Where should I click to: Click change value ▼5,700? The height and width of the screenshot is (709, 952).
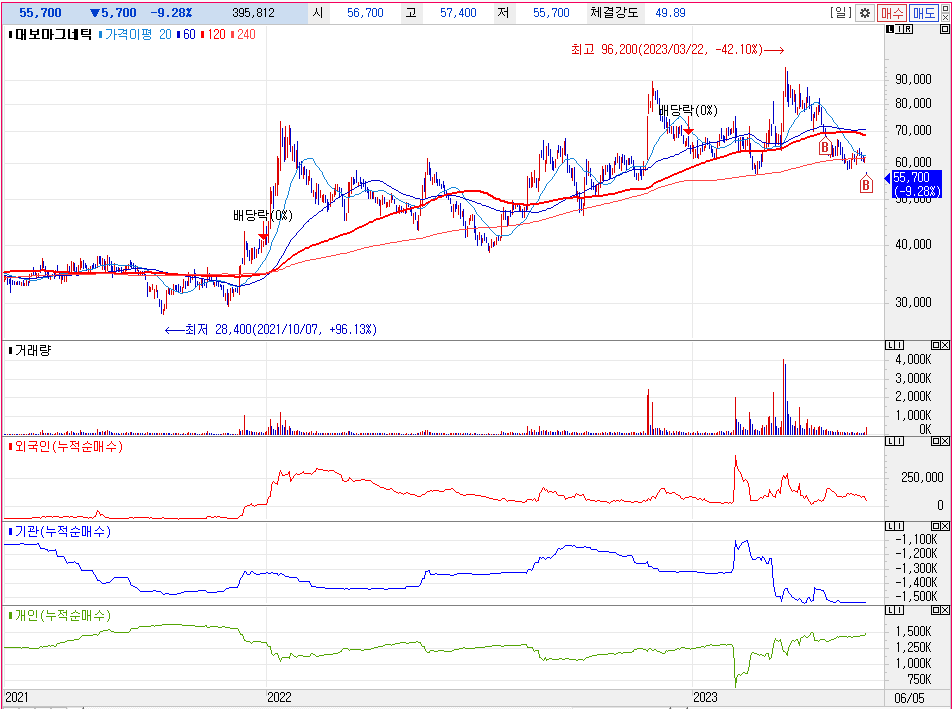[x=113, y=13]
